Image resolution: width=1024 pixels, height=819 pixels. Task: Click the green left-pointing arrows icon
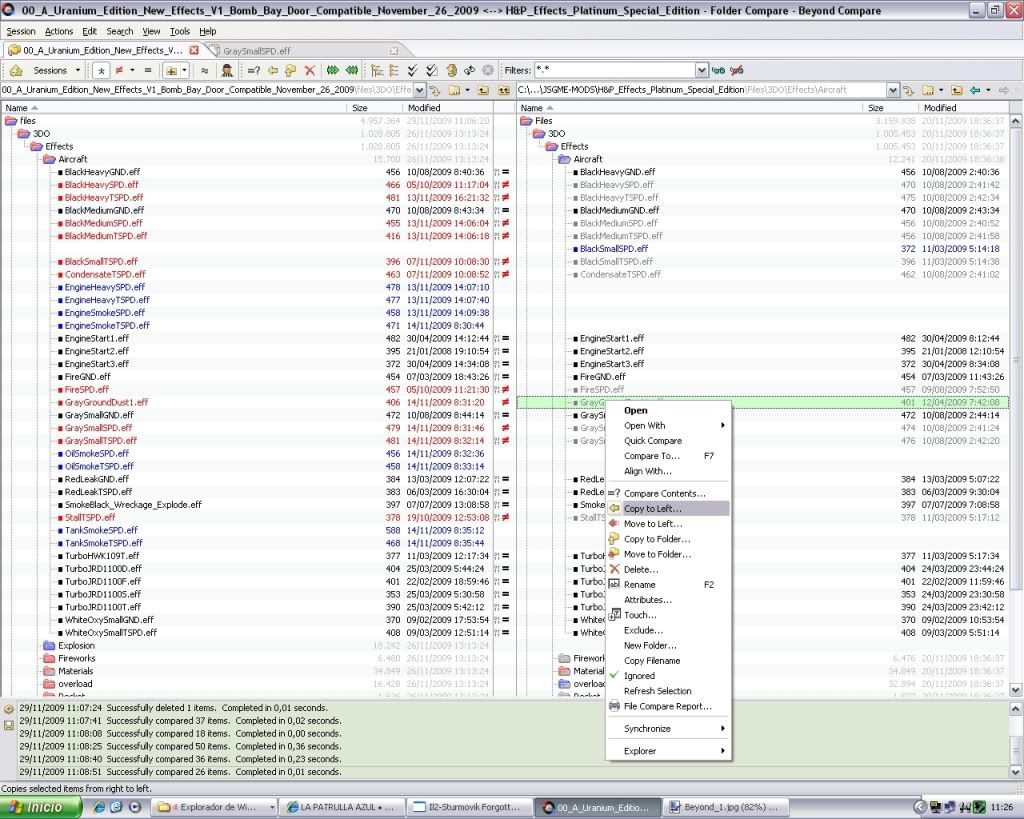pos(352,71)
